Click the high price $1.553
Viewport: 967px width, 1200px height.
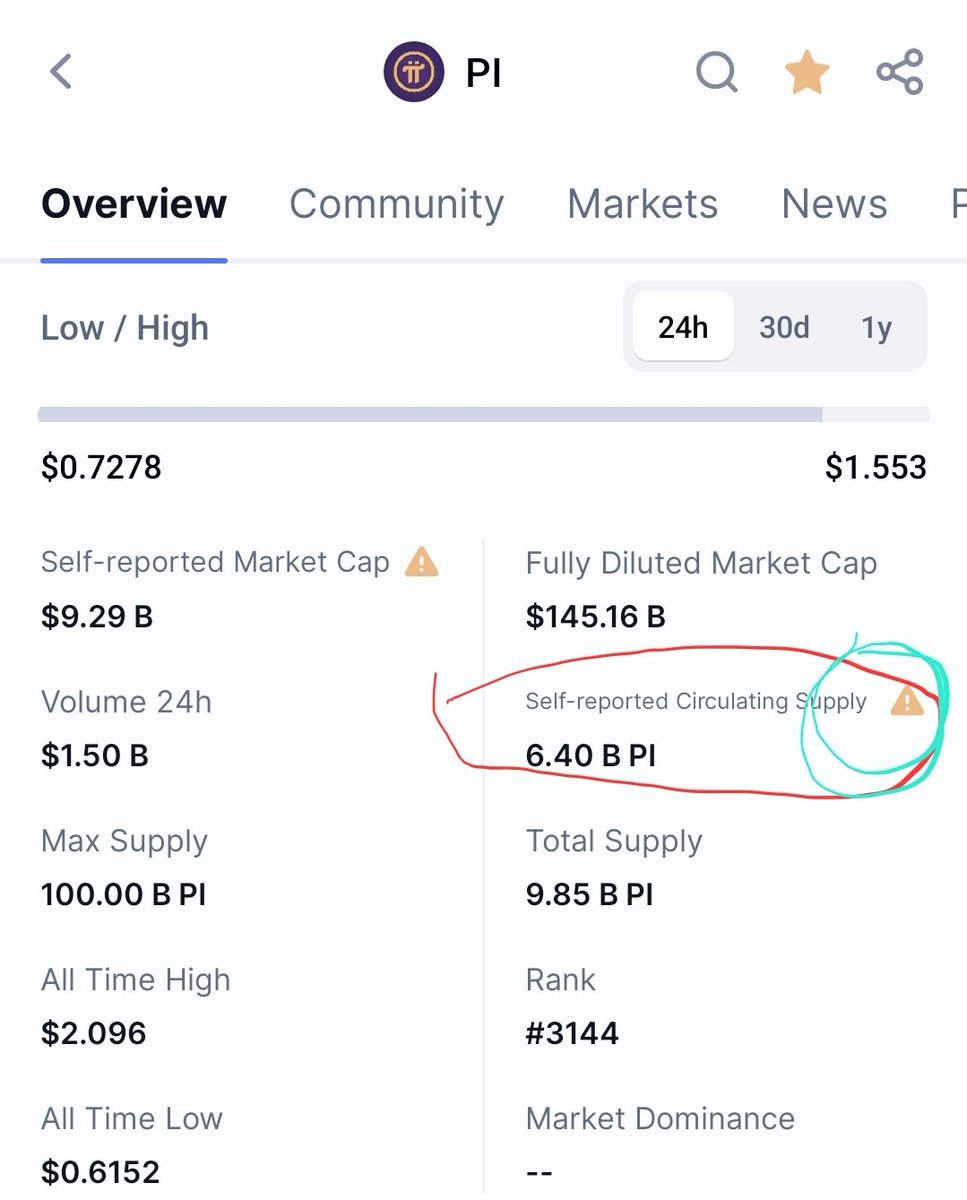(x=876, y=467)
